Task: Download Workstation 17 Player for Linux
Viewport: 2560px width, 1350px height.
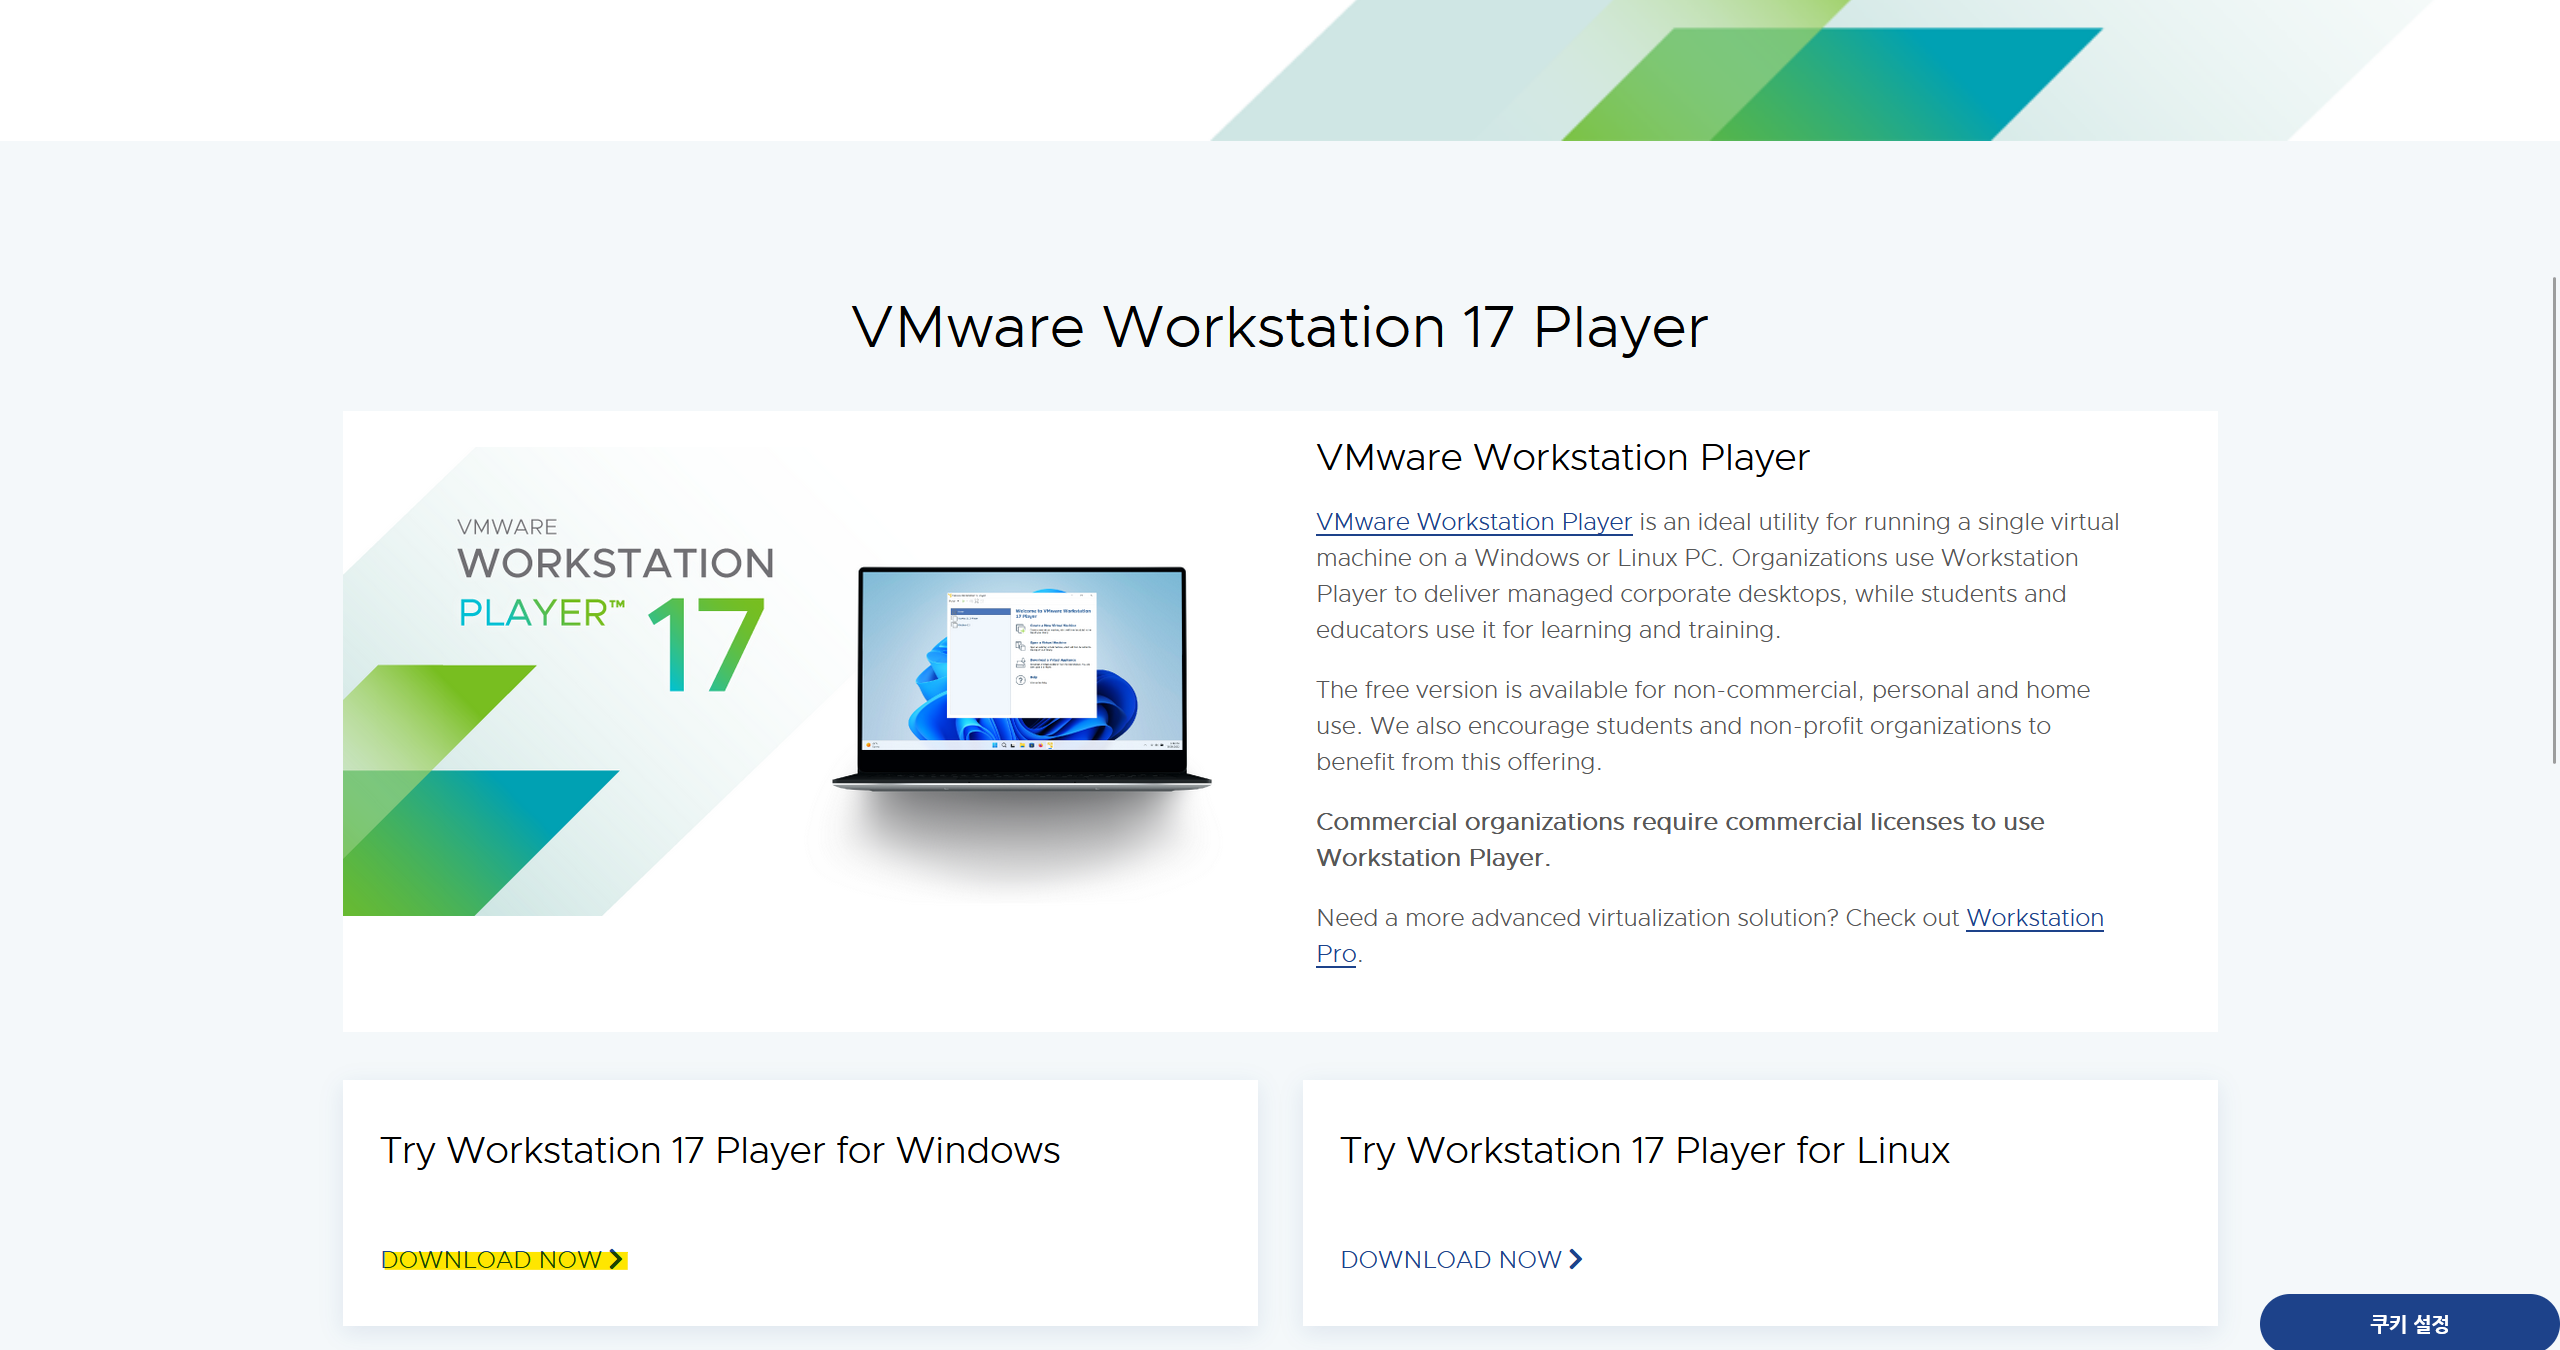Action: [1451, 1259]
